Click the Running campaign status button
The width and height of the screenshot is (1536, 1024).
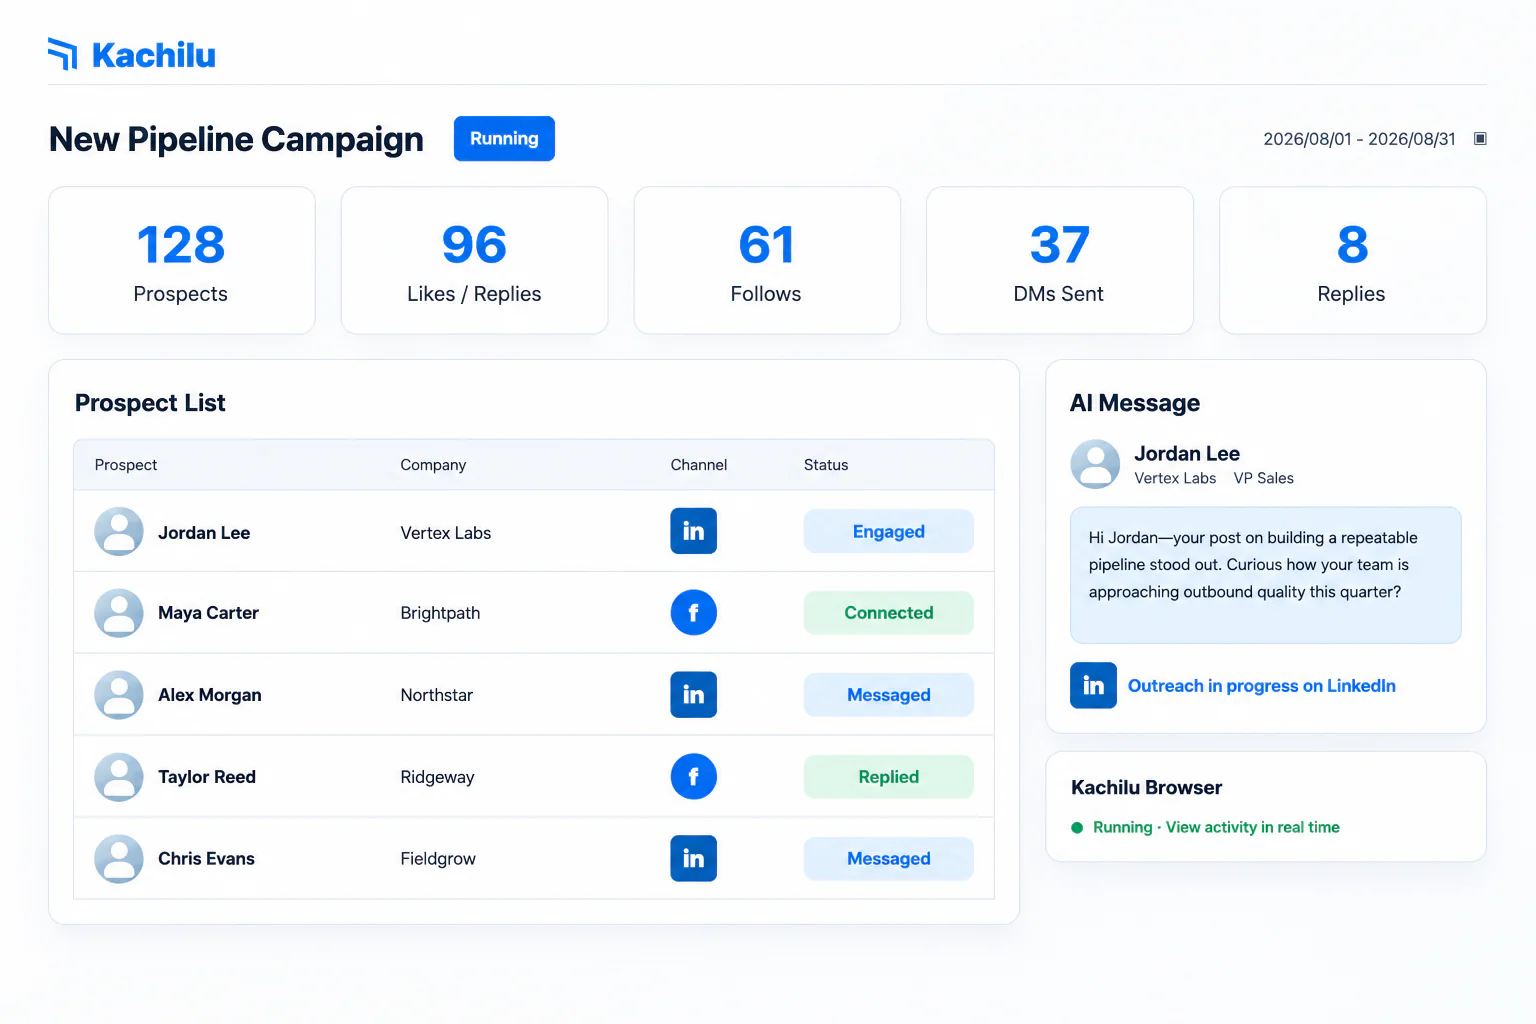point(504,139)
